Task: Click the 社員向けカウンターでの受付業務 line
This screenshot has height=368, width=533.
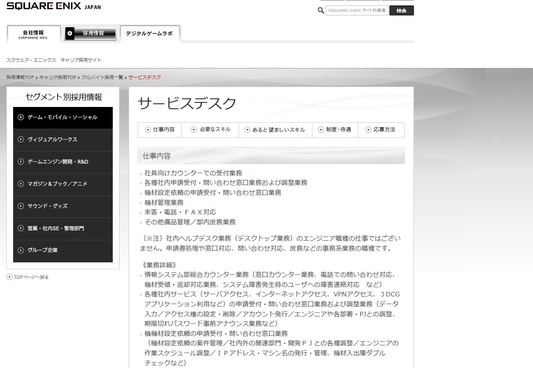Action: click(193, 173)
